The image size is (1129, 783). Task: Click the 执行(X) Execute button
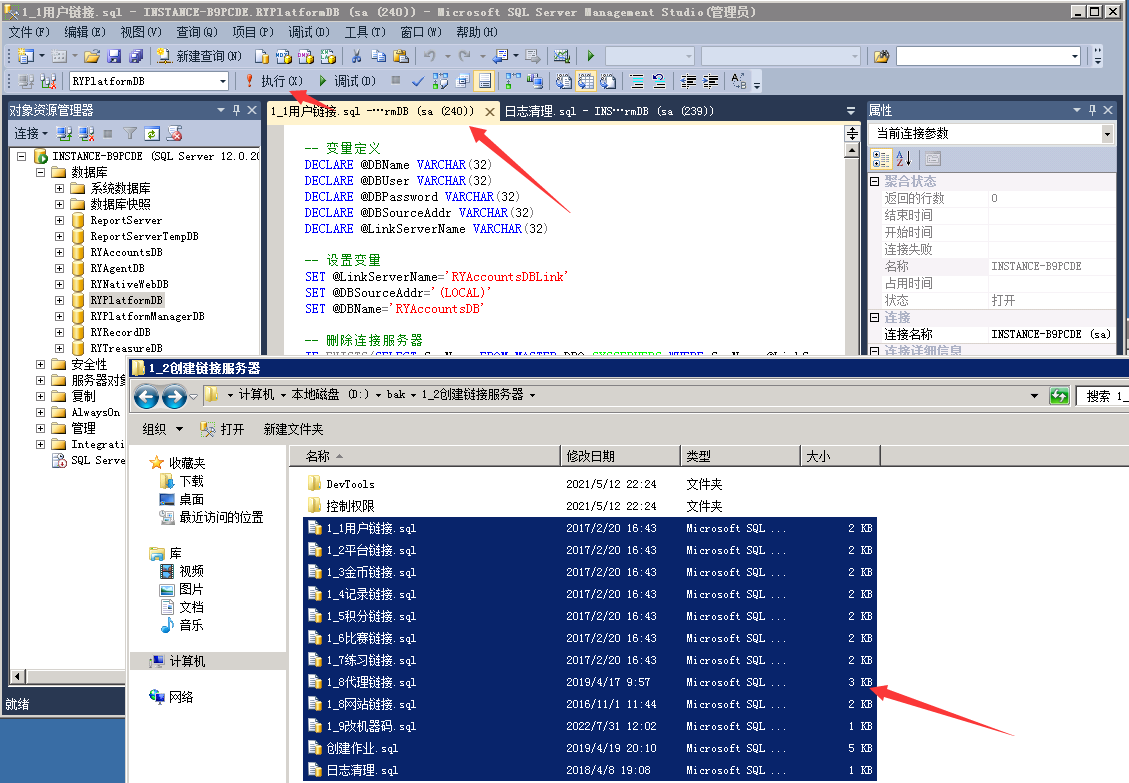click(274, 81)
